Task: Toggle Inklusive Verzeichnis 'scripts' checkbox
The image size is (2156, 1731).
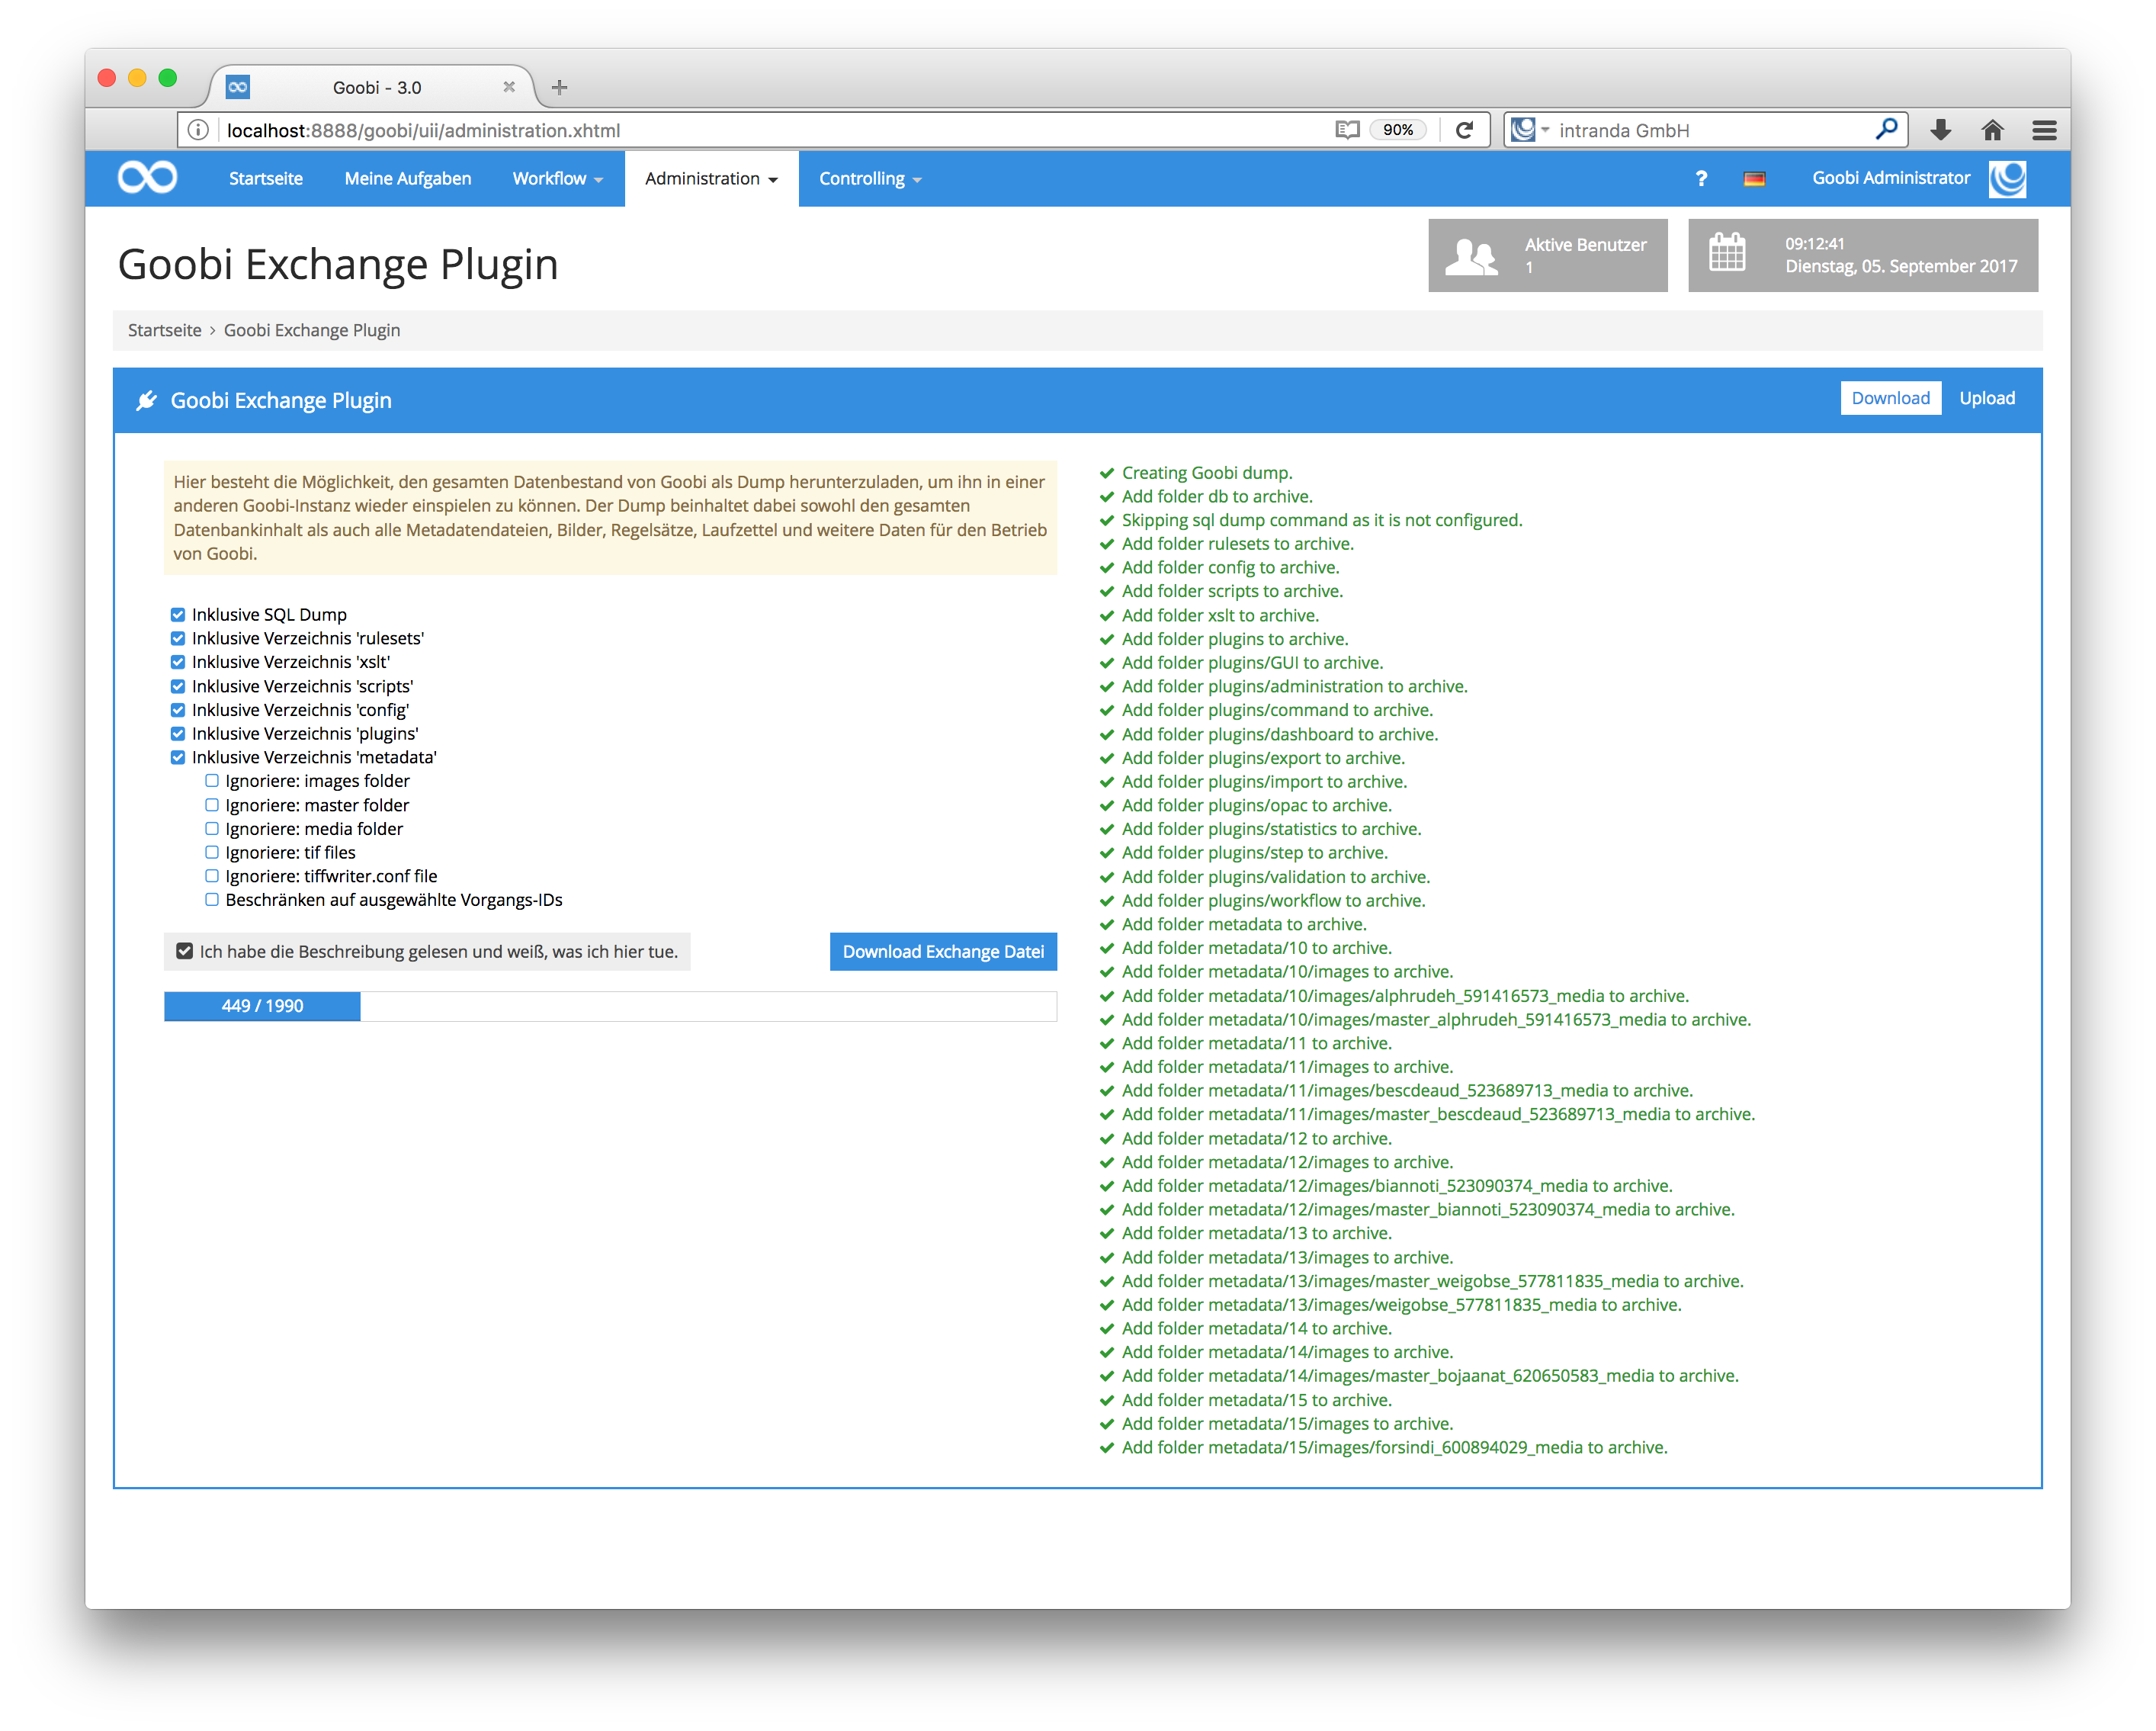Action: 178,686
